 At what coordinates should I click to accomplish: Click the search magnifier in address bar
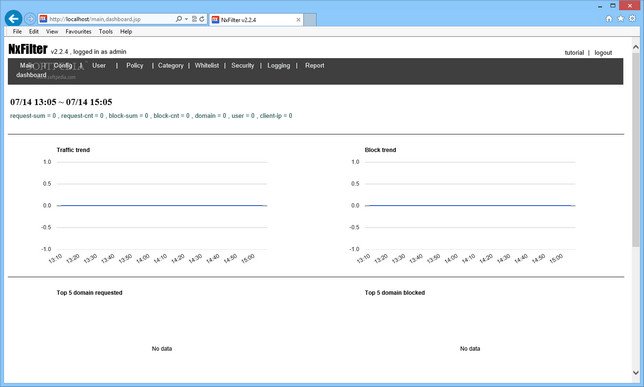pos(179,19)
